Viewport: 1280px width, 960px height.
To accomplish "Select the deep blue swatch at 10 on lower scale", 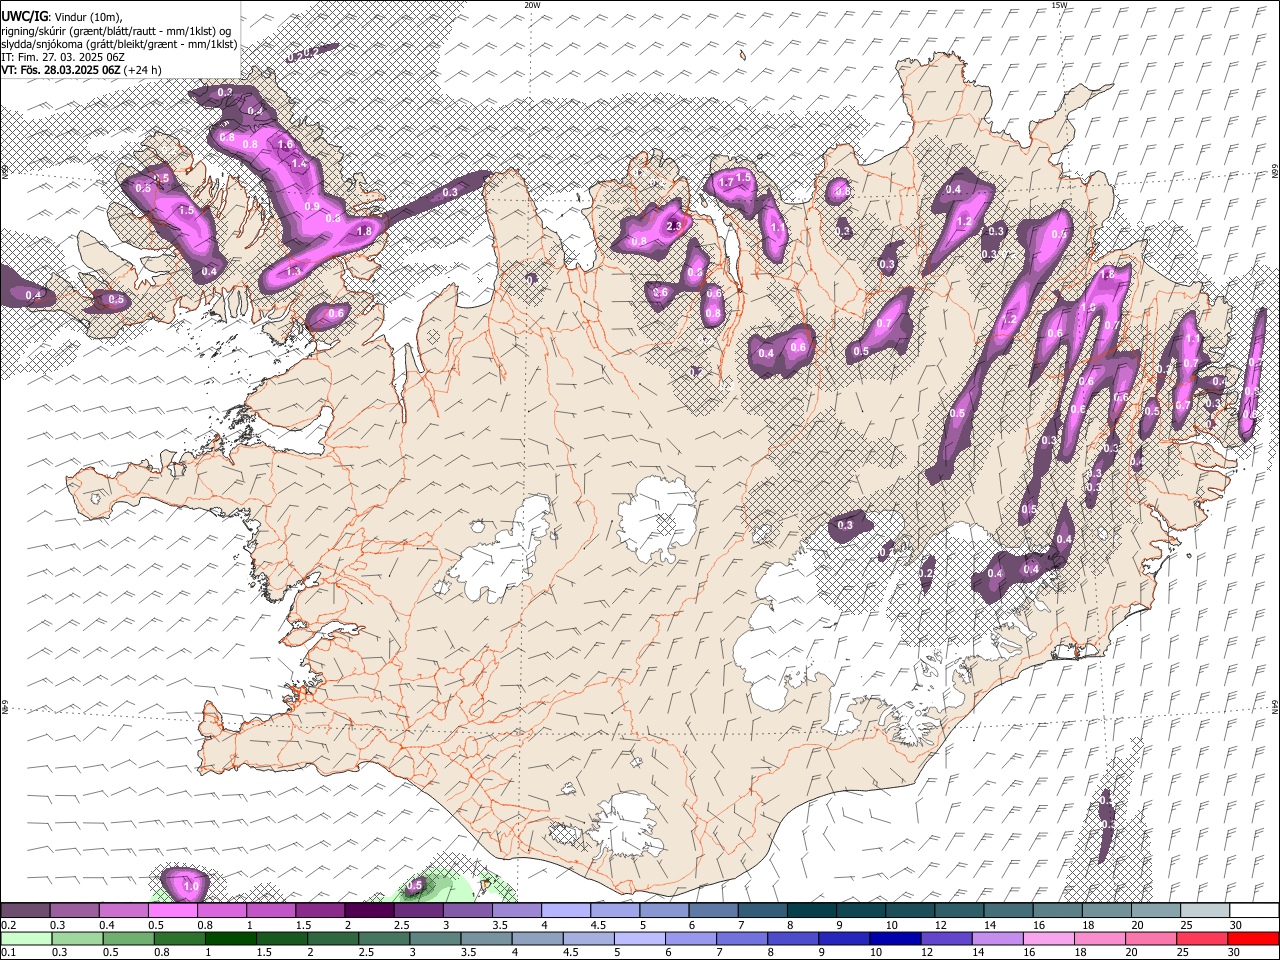I will point(895,939).
